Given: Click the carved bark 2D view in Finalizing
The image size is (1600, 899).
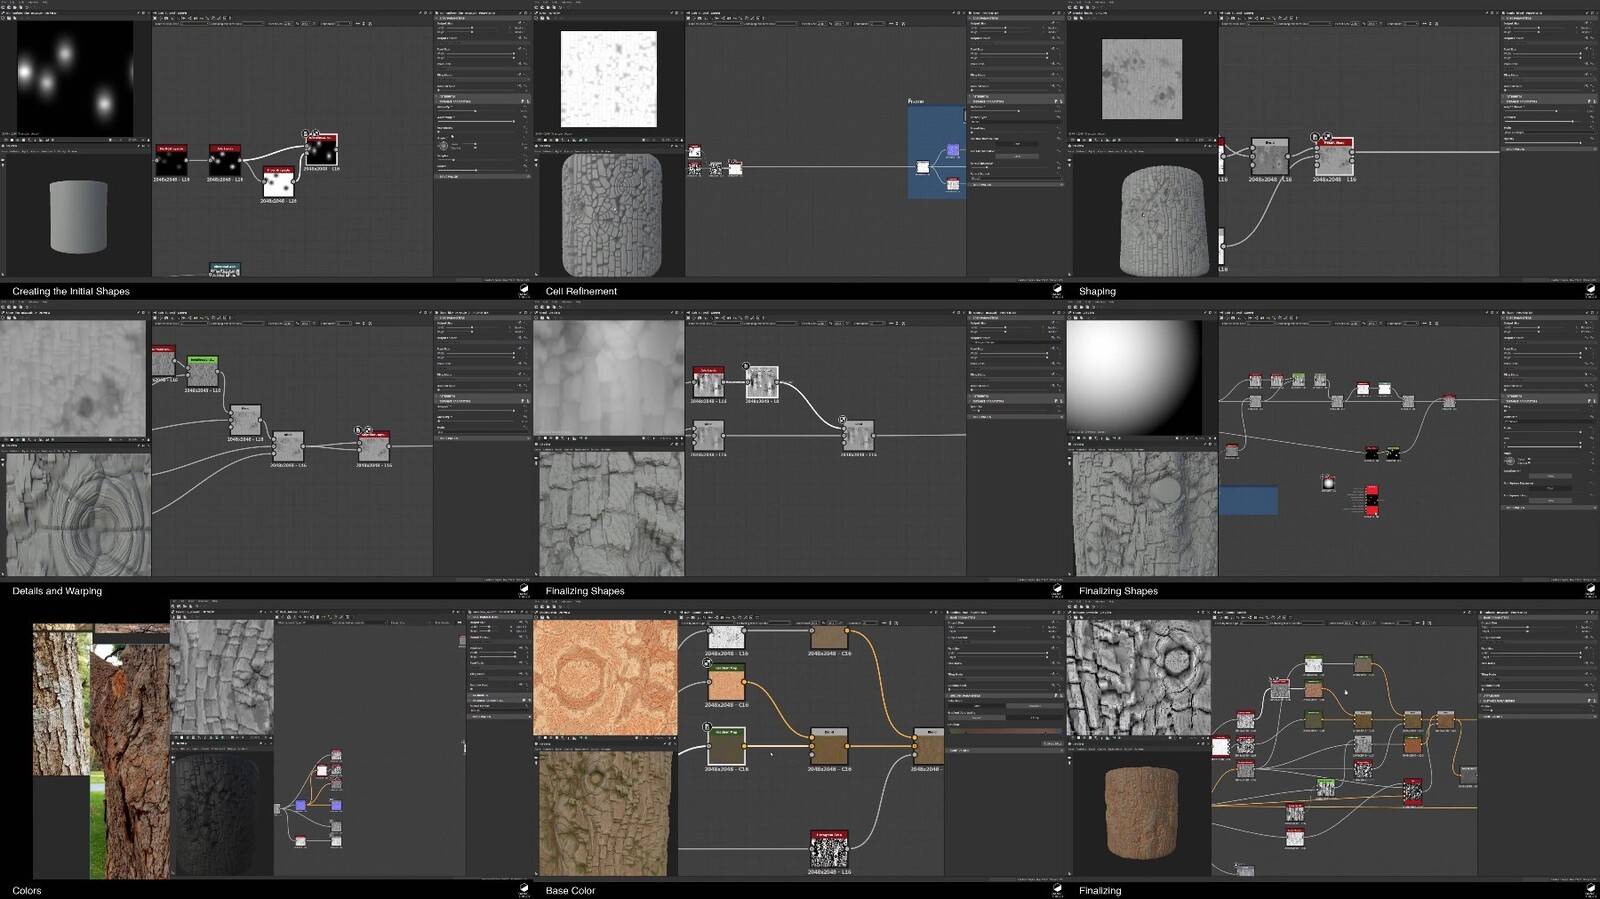Looking at the screenshot, I should 1139,678.
